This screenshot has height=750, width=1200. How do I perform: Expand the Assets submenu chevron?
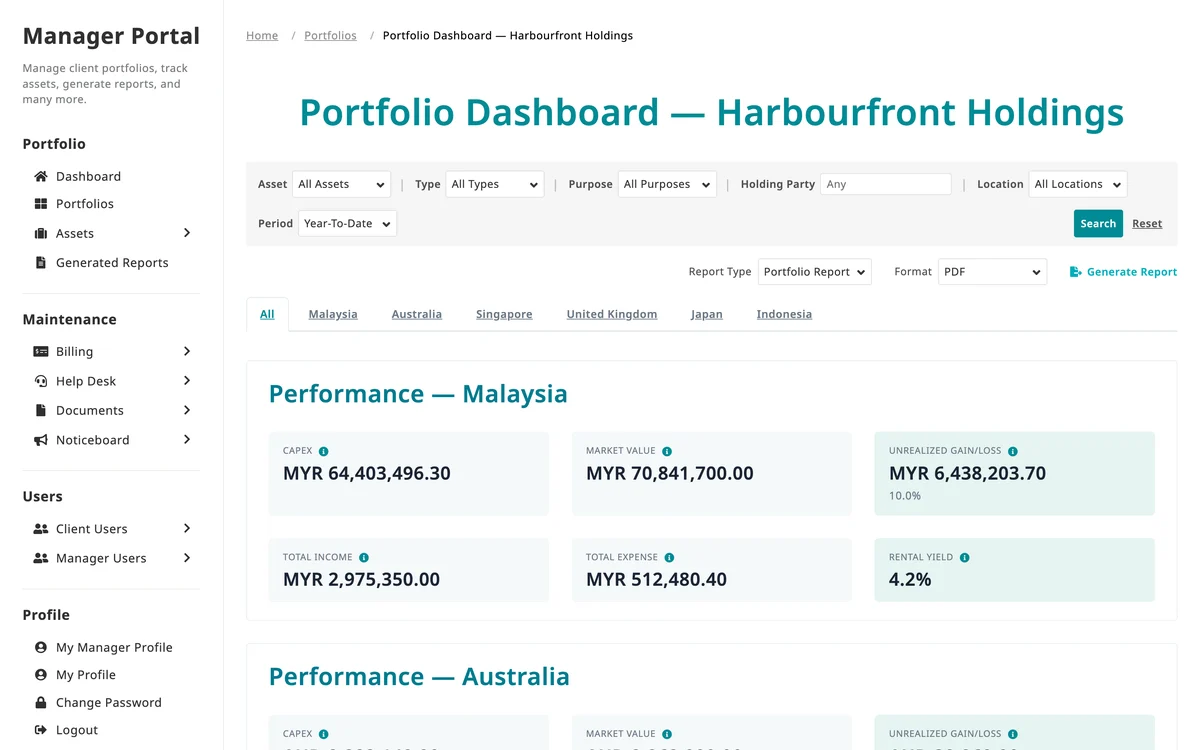click(187, 233)
